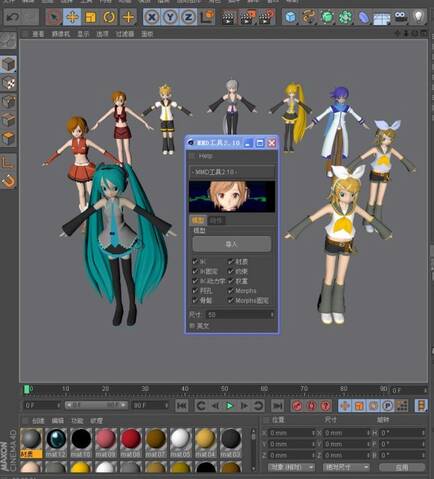Click Render to Picture Viewer icon

tap(247, 17)
